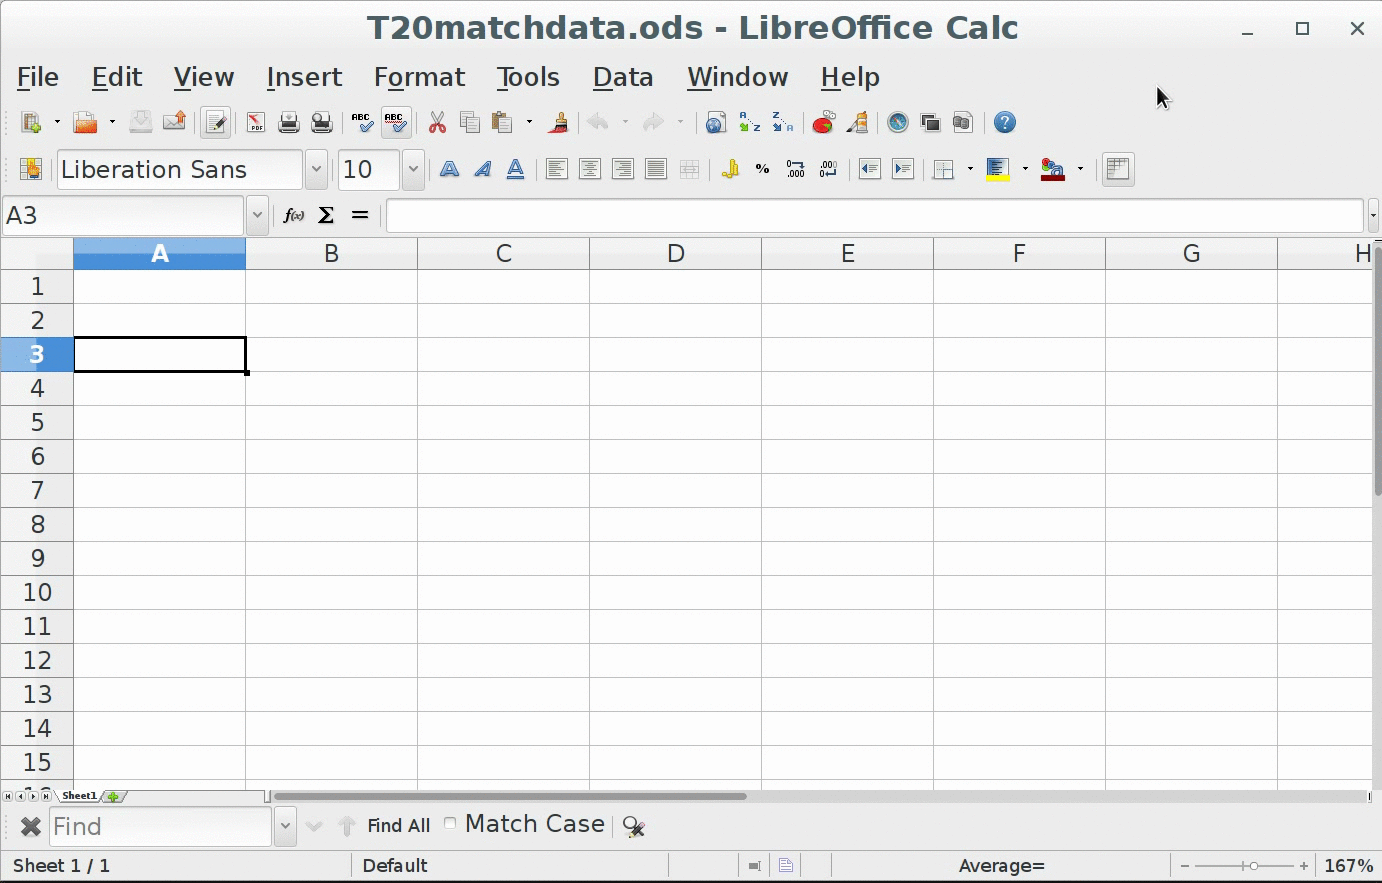Image resolution: width=1382 pixels, height=883 pixels.
Task: Select the Sheet1 tab
Action: pyautogui.click(x=79, y=796)
